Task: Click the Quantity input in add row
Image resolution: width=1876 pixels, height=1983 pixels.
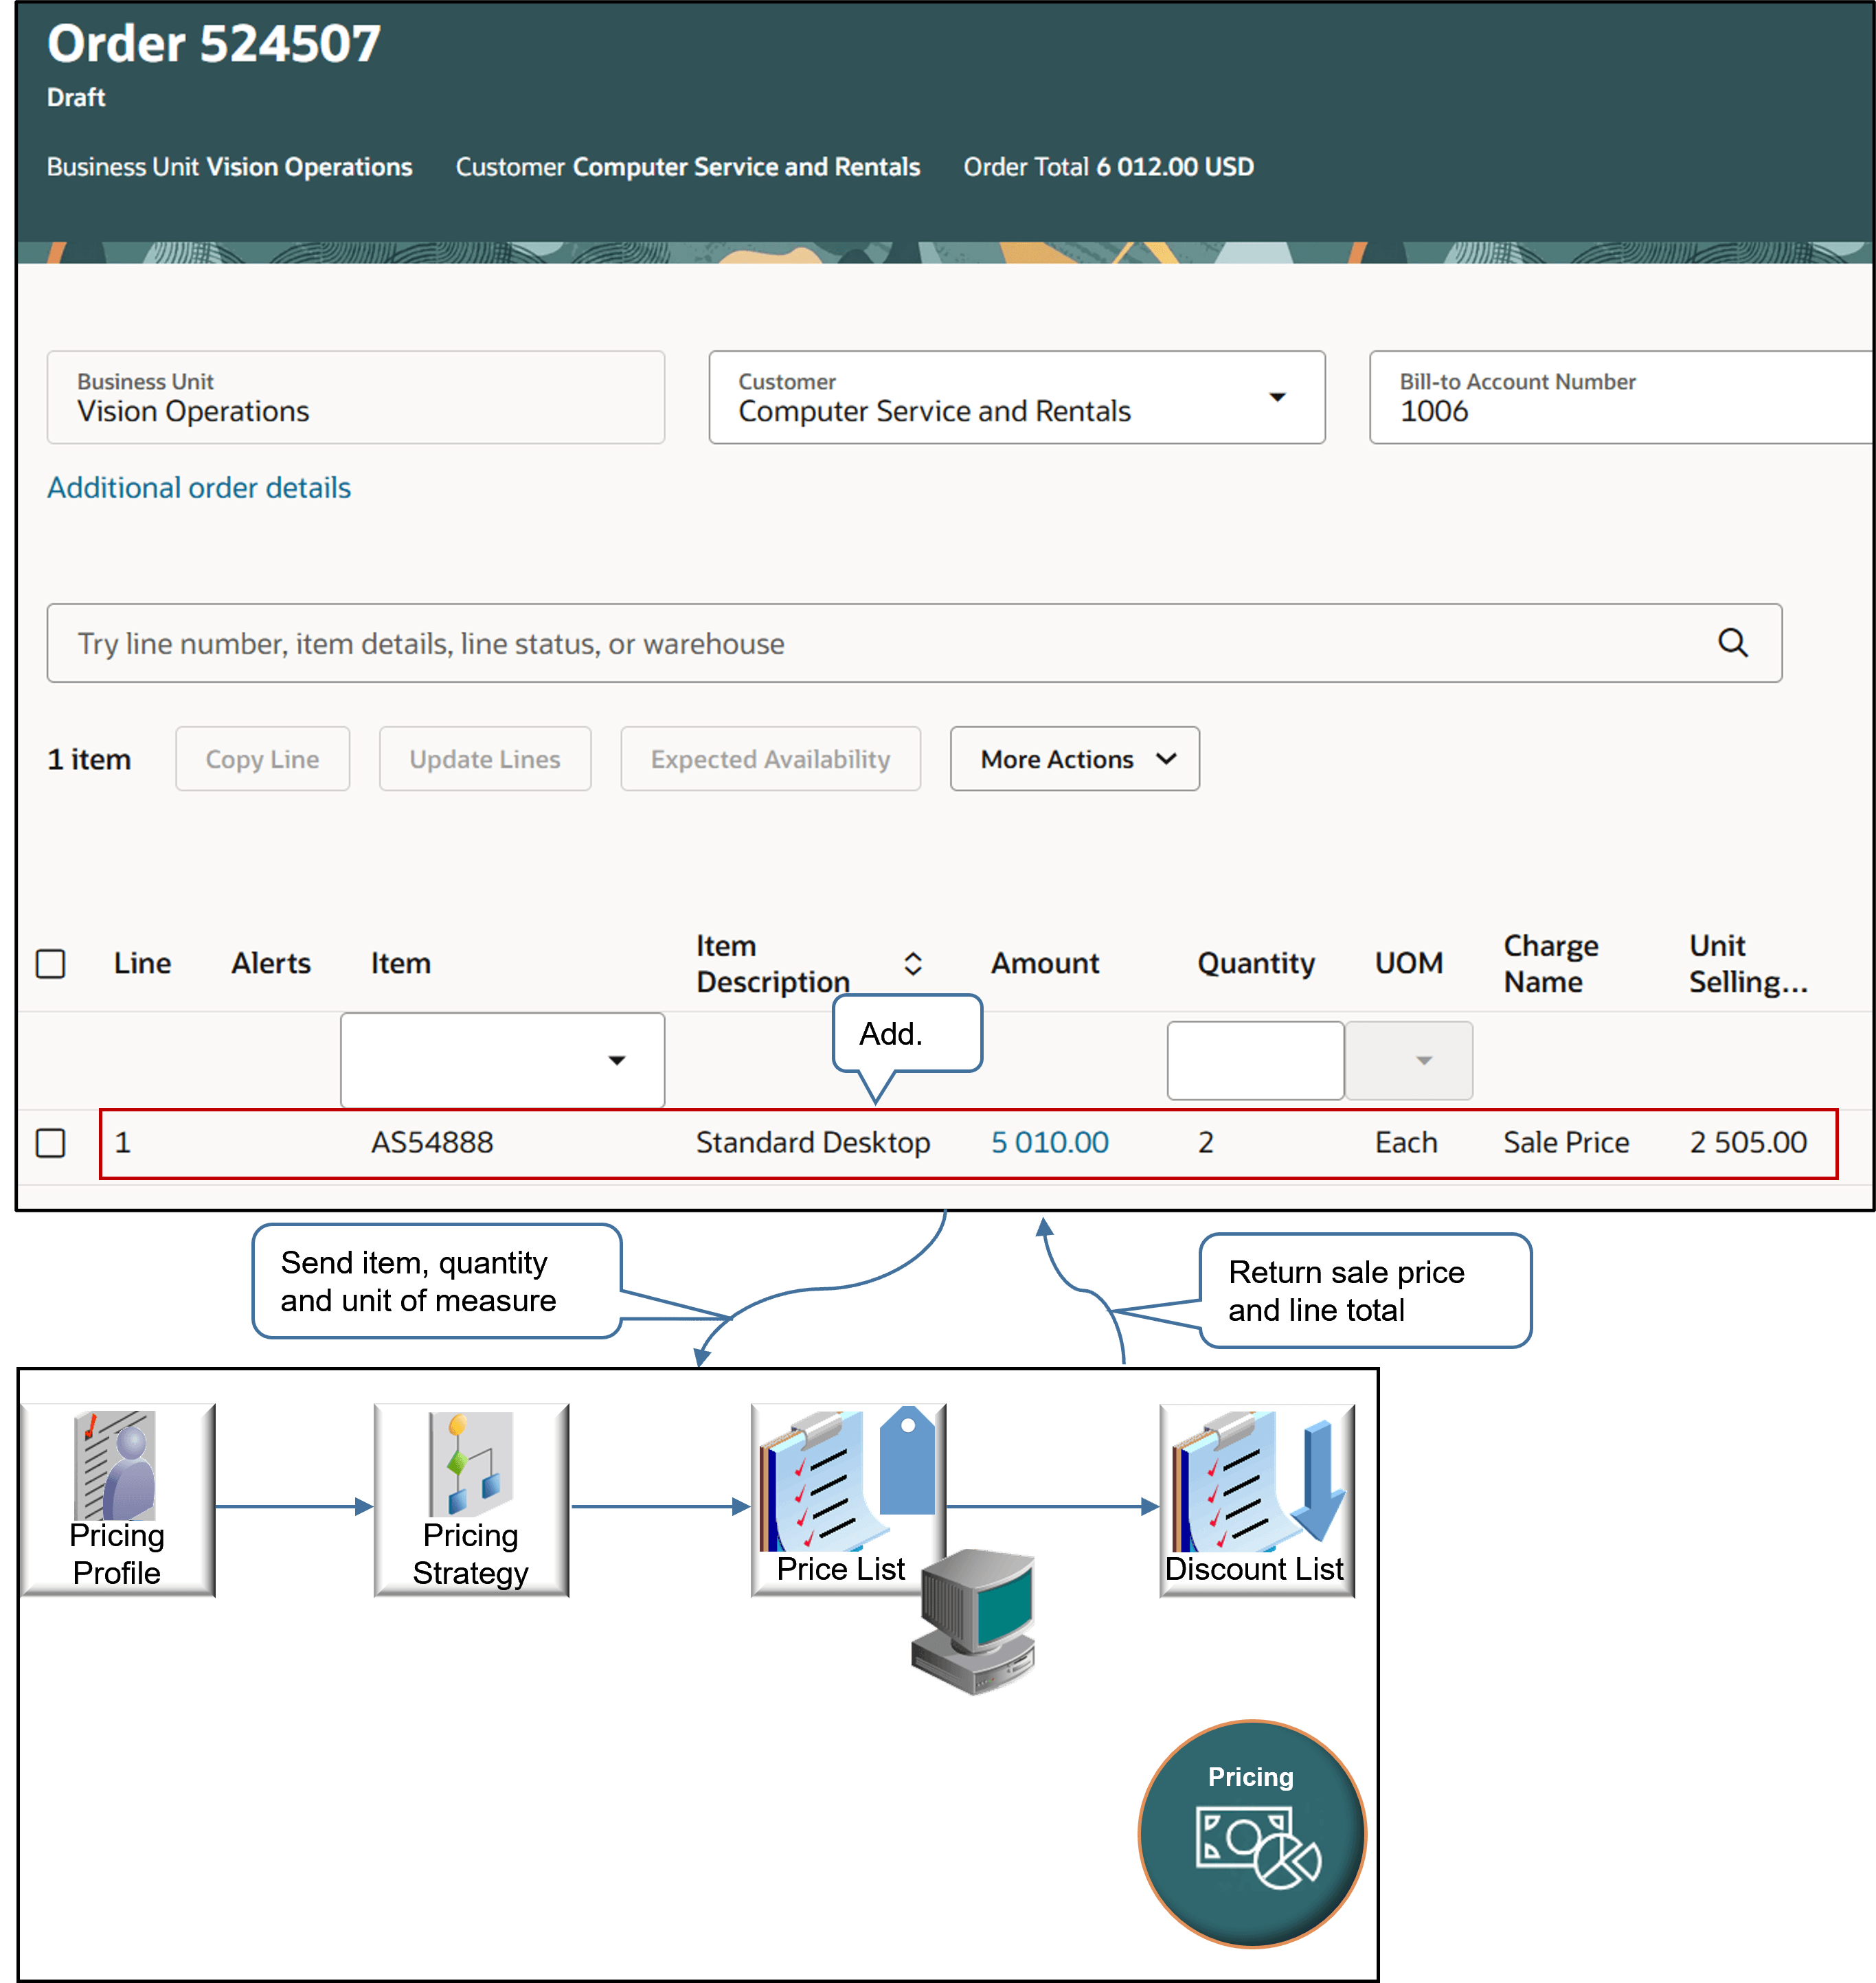Action: tap(1254, 1060)
